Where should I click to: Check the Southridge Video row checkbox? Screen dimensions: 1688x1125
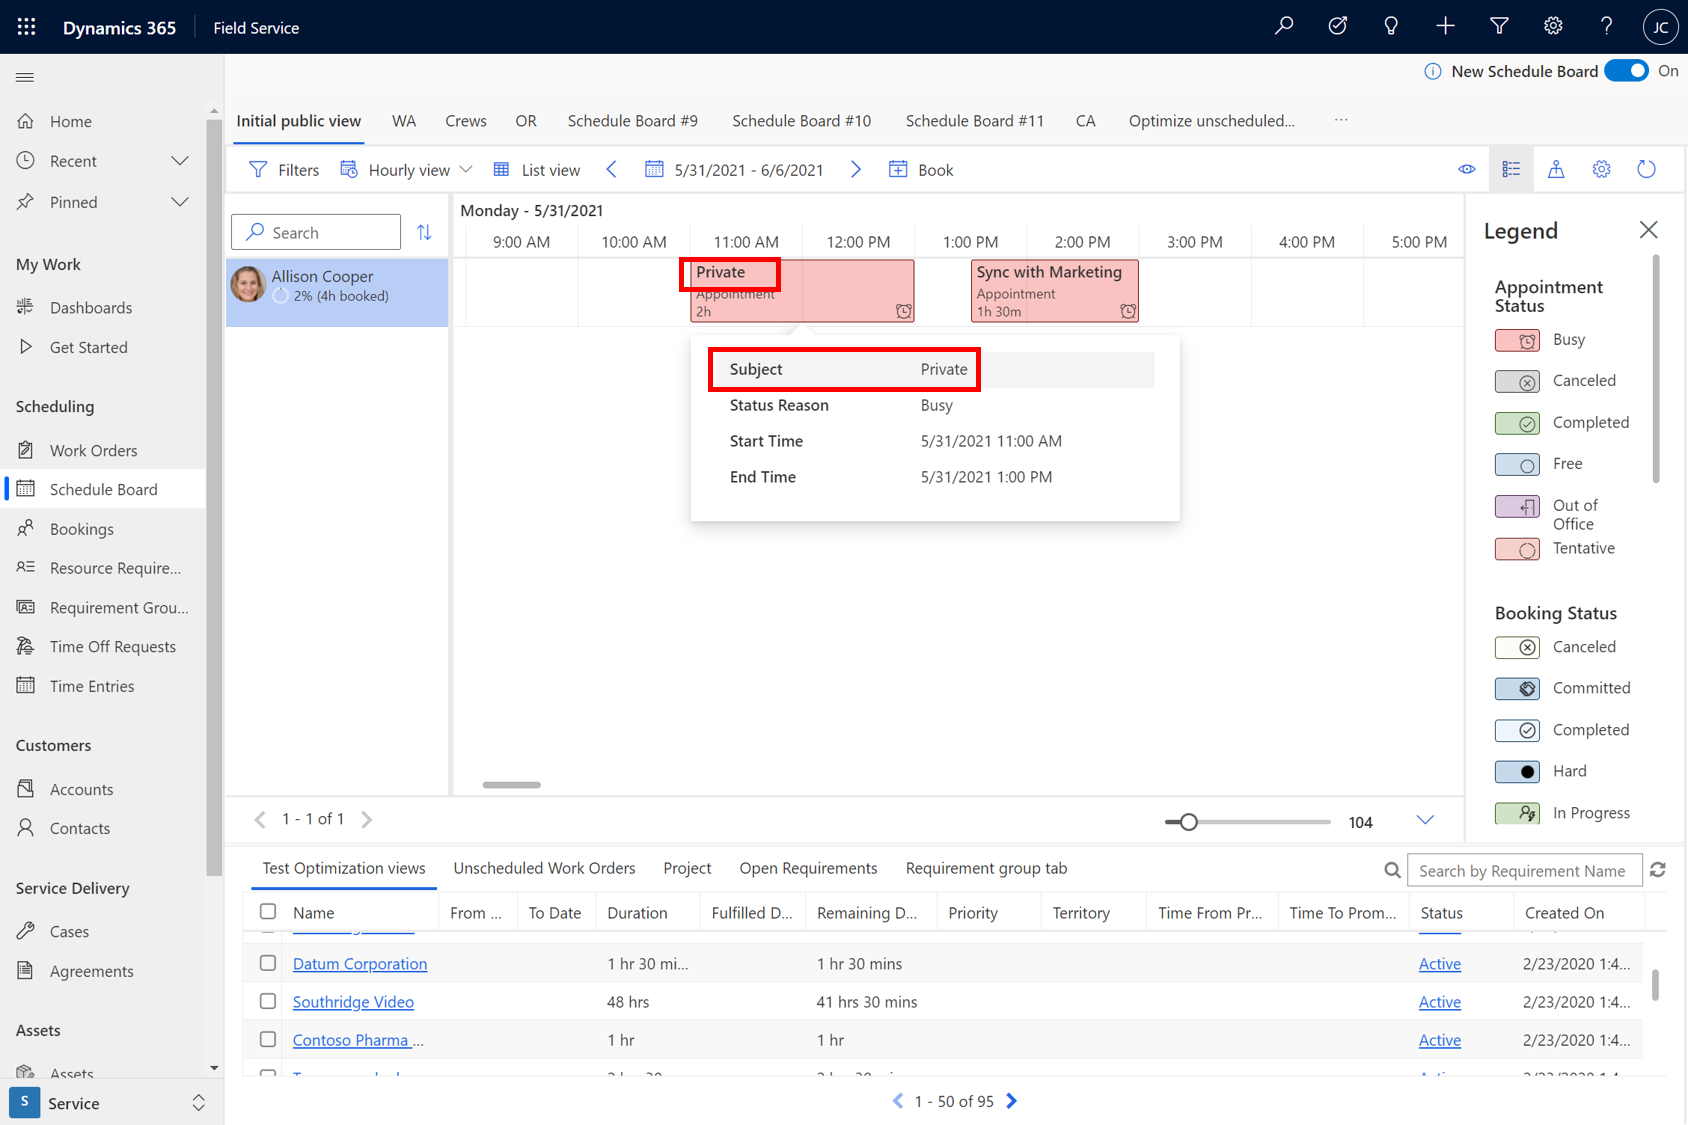tap(268, 1001)
